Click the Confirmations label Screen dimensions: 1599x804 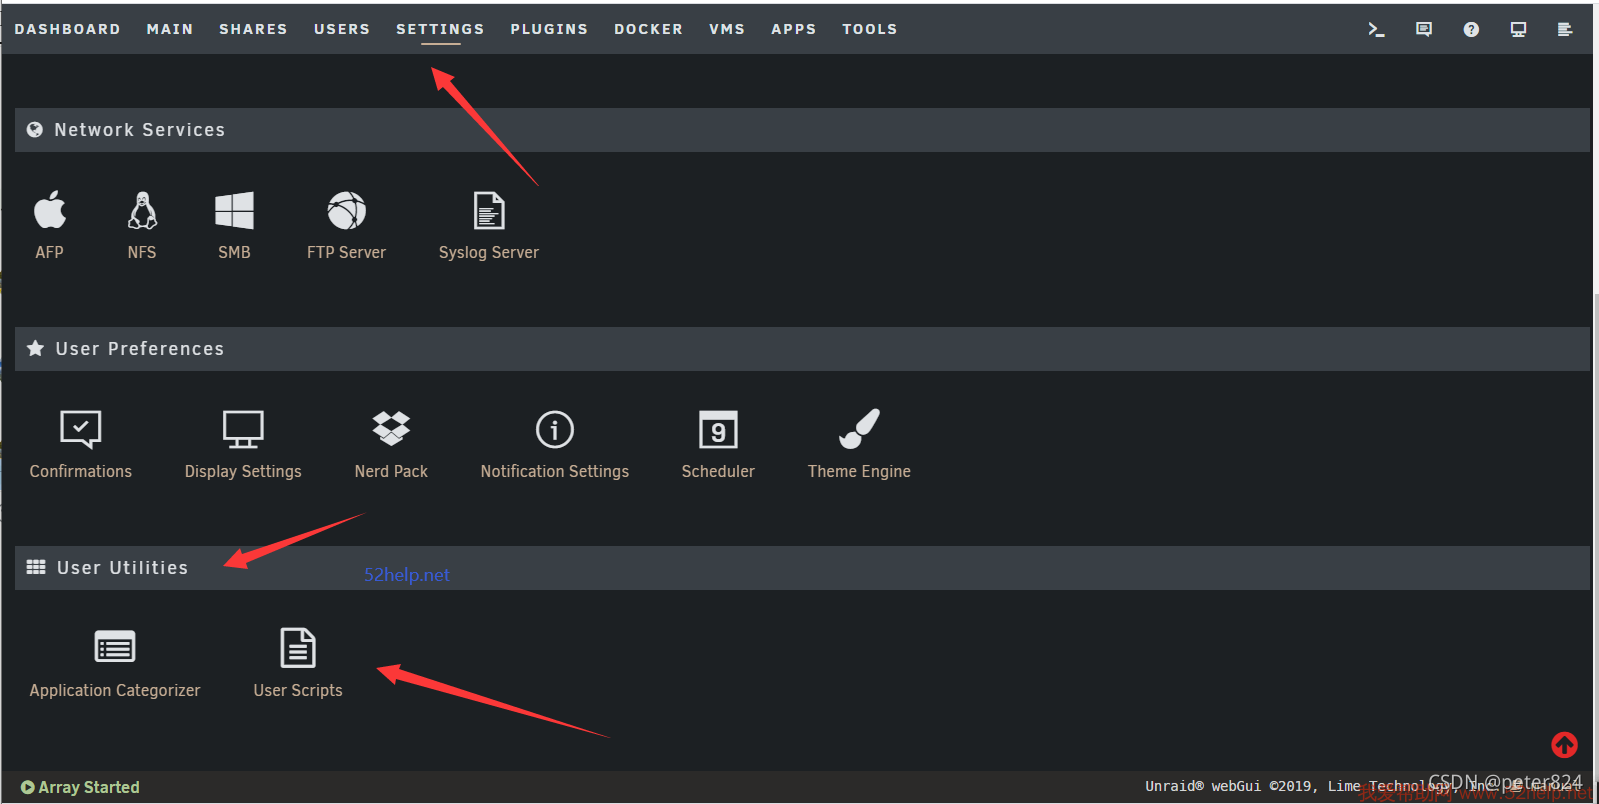(81, 471)
